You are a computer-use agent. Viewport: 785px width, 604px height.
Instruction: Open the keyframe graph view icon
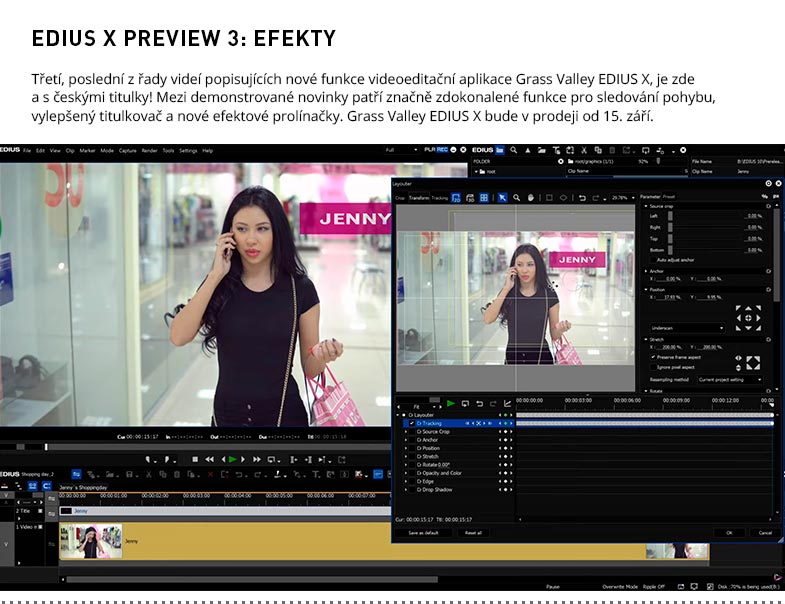point(507,404)
